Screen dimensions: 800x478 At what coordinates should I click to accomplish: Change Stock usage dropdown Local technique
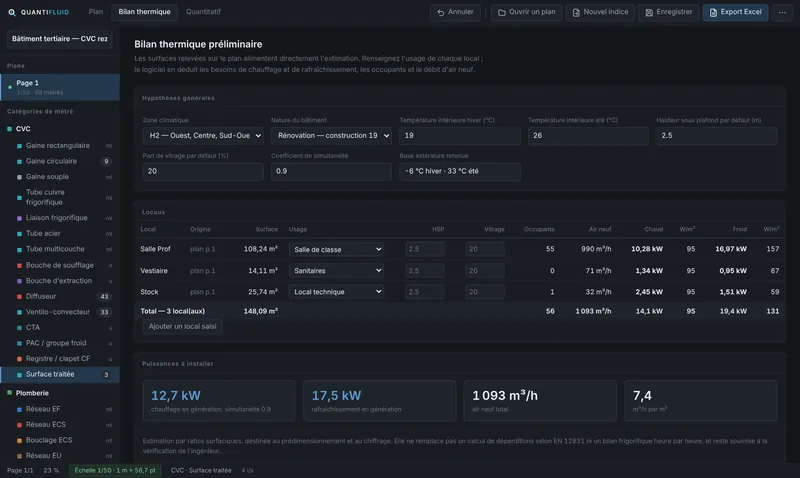[x=336, y=292]
